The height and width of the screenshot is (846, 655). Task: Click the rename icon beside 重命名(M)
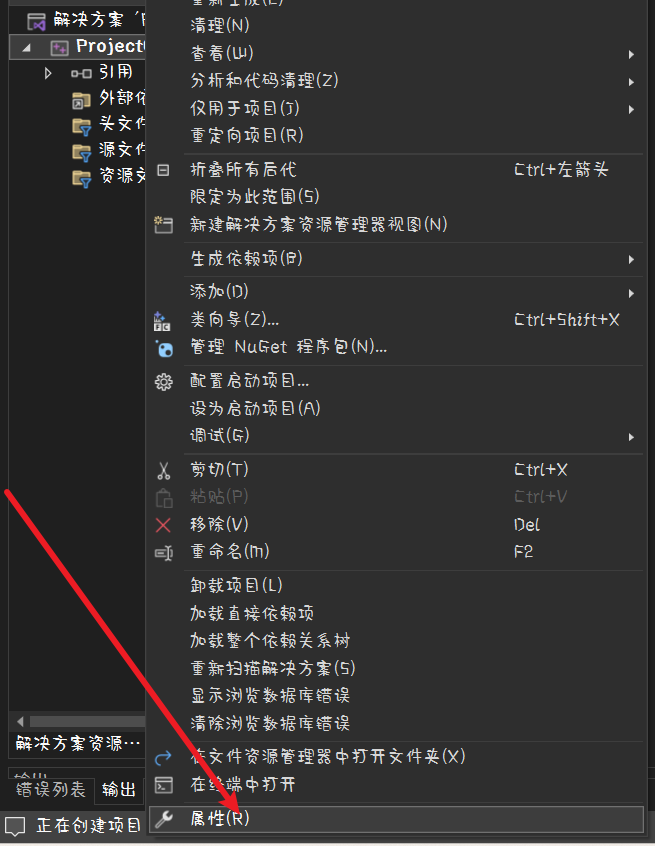(163, 552)
